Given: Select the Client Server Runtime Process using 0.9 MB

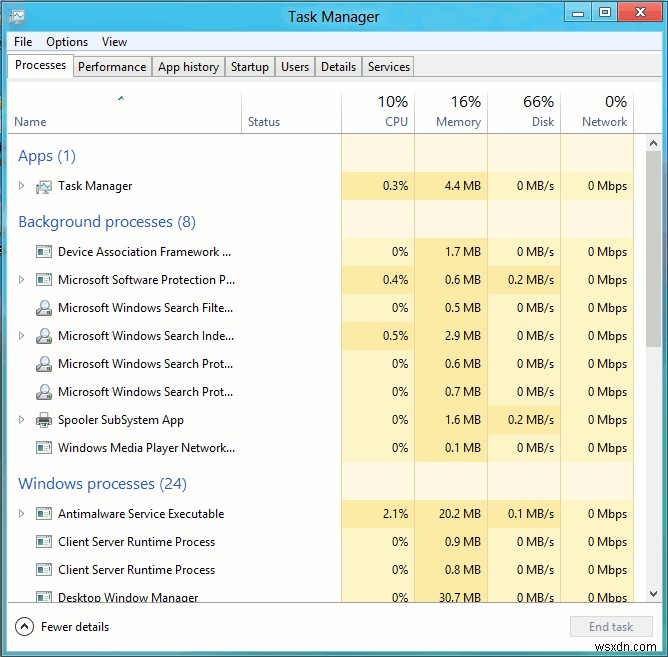Looking at the screenshot, I should pyautogui.click(x=136, y=542).
